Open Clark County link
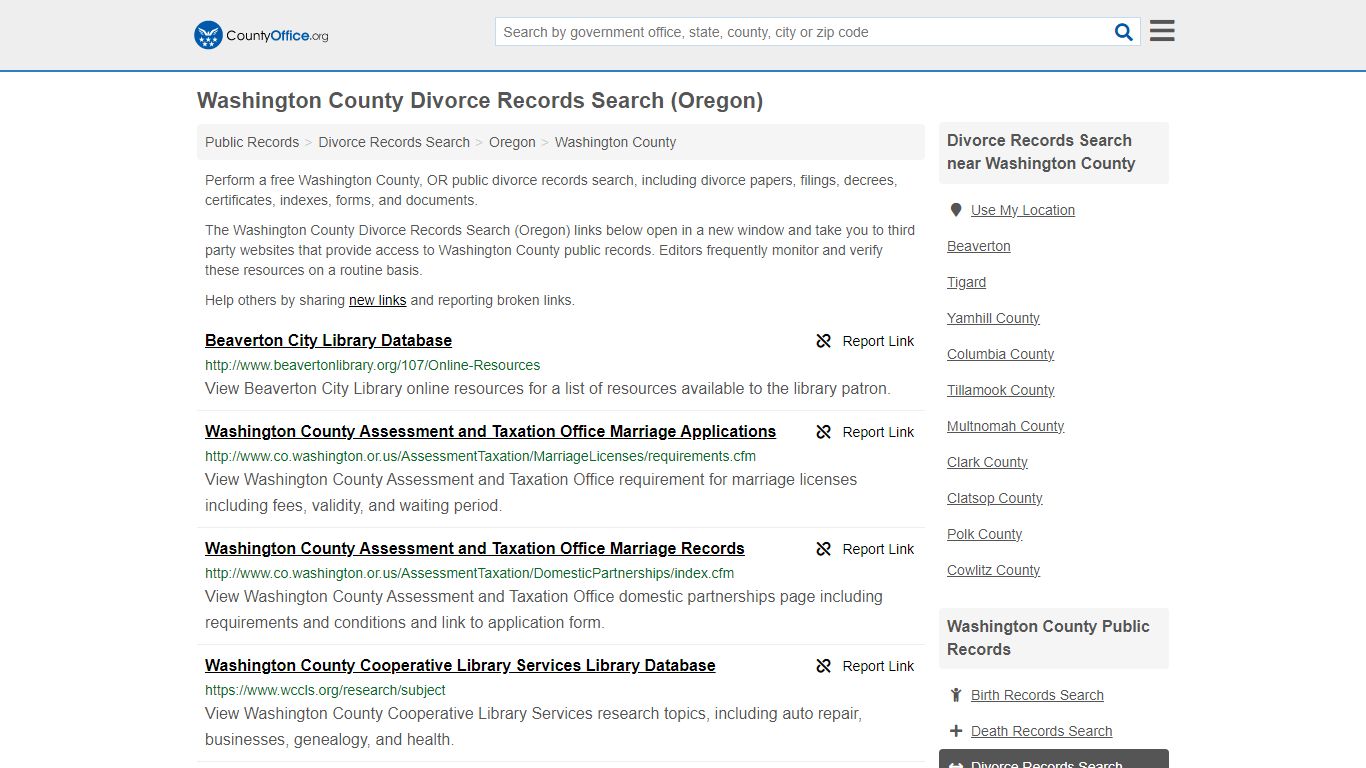The height and width of the screenshot is (768, 1366). [x=987, y=462]
